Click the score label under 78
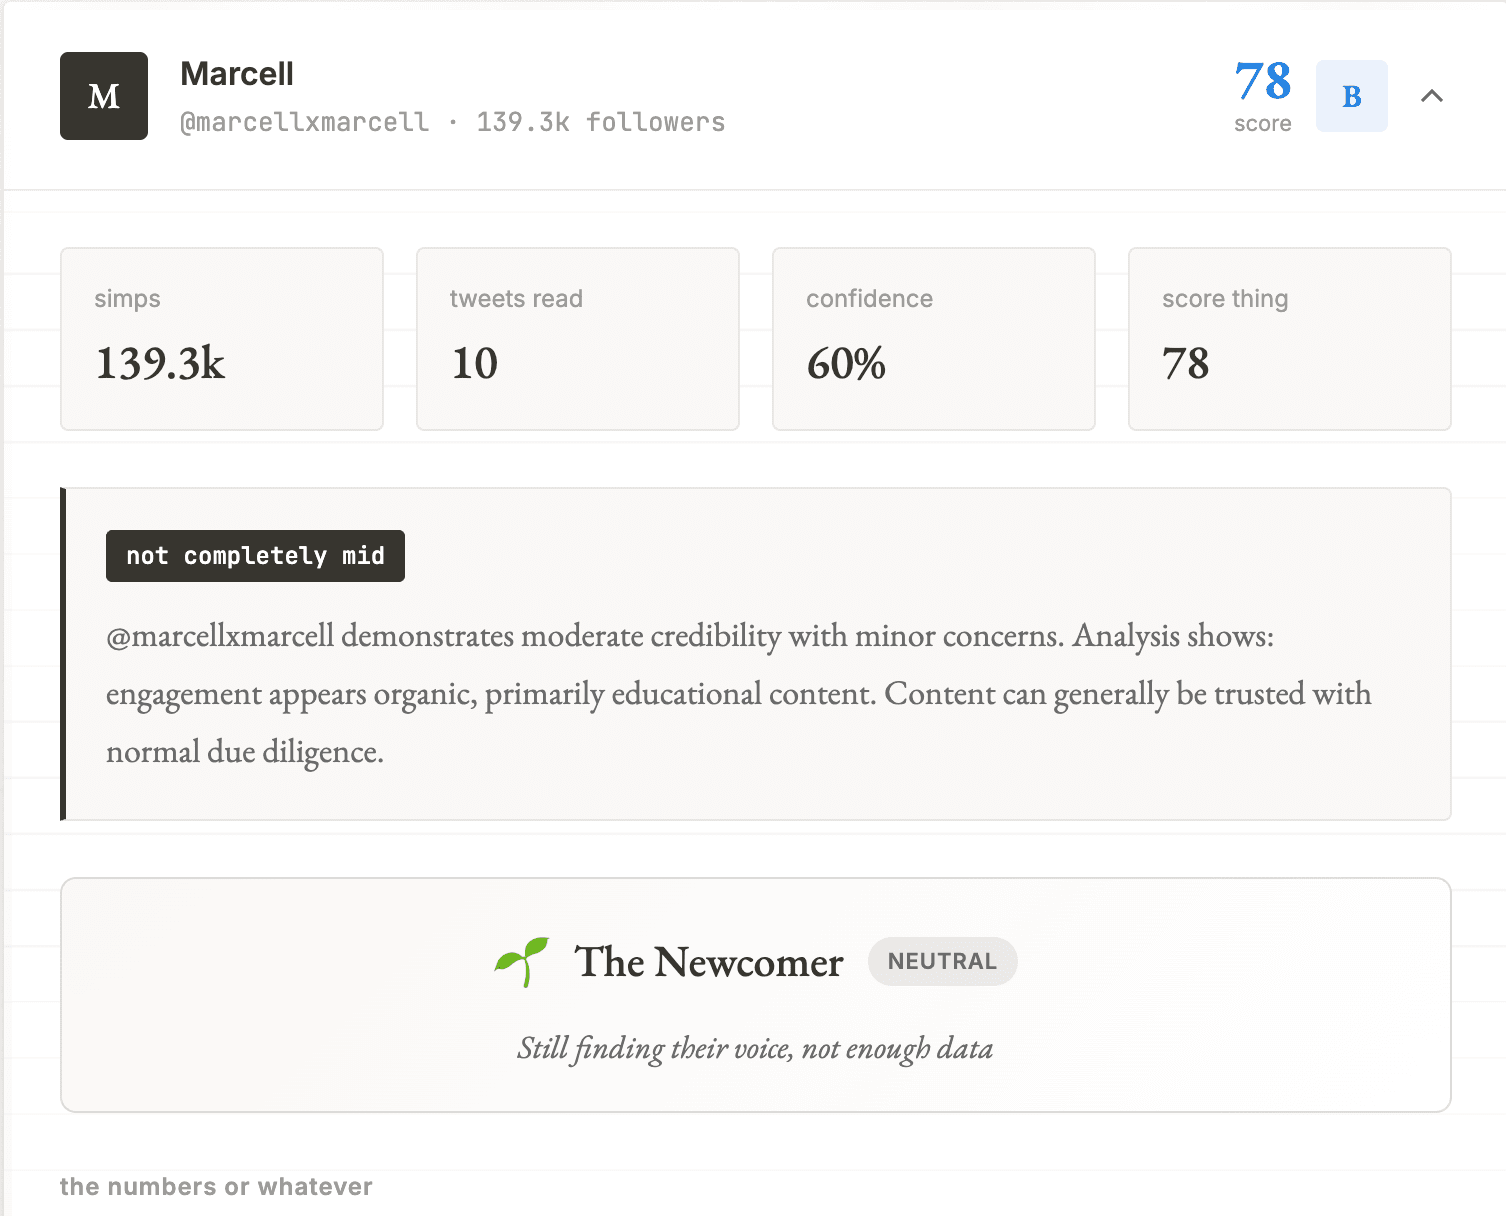1506x1216 pixels. (1262, 124)
